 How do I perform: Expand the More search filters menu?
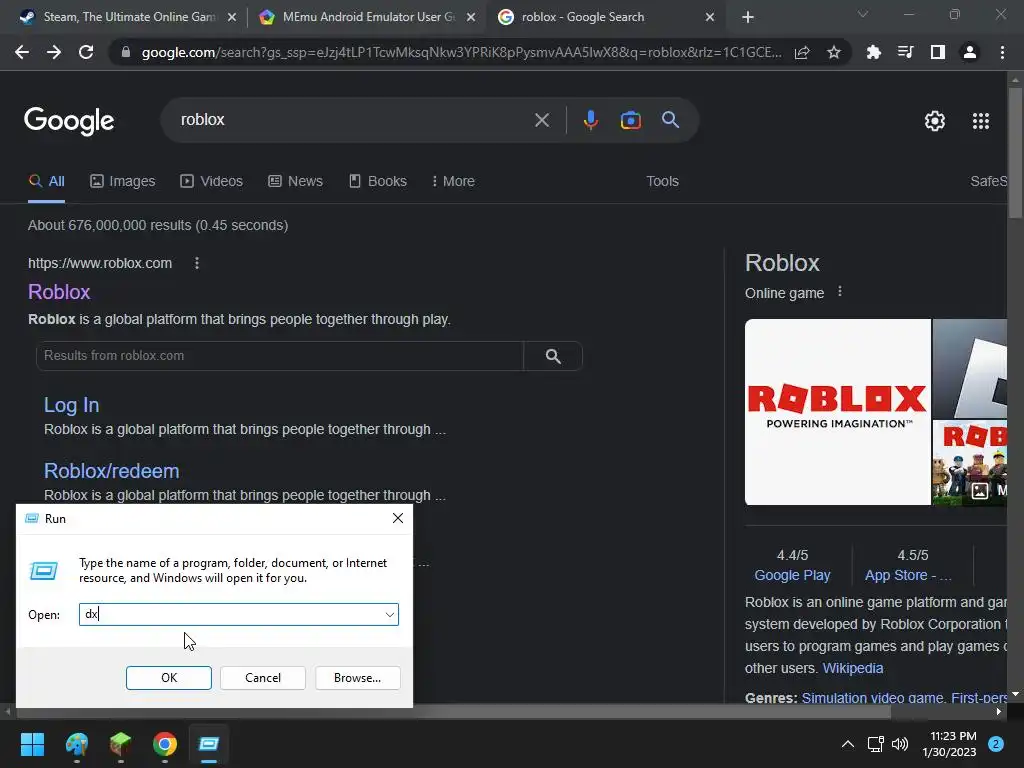[x=453, y=182]
